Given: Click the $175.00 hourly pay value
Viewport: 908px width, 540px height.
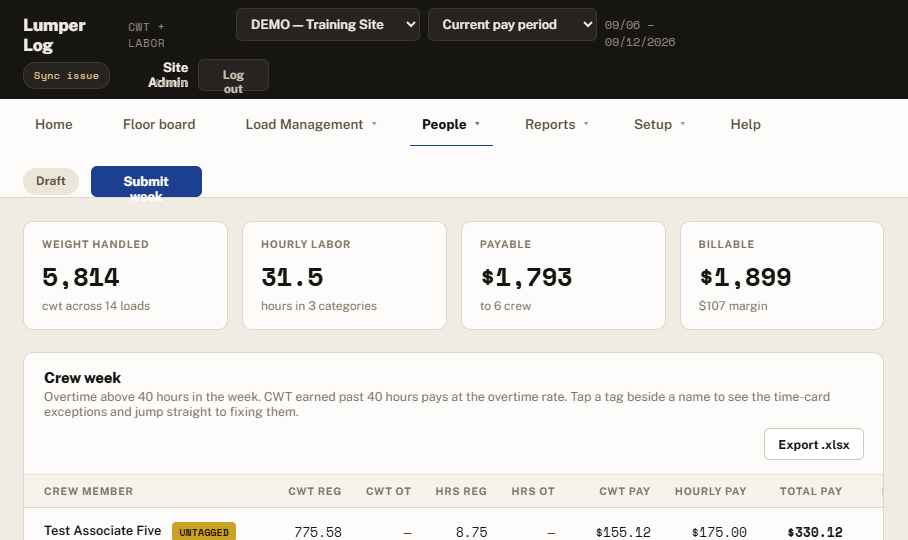Looking at the screenshot, I should (719, 532).
